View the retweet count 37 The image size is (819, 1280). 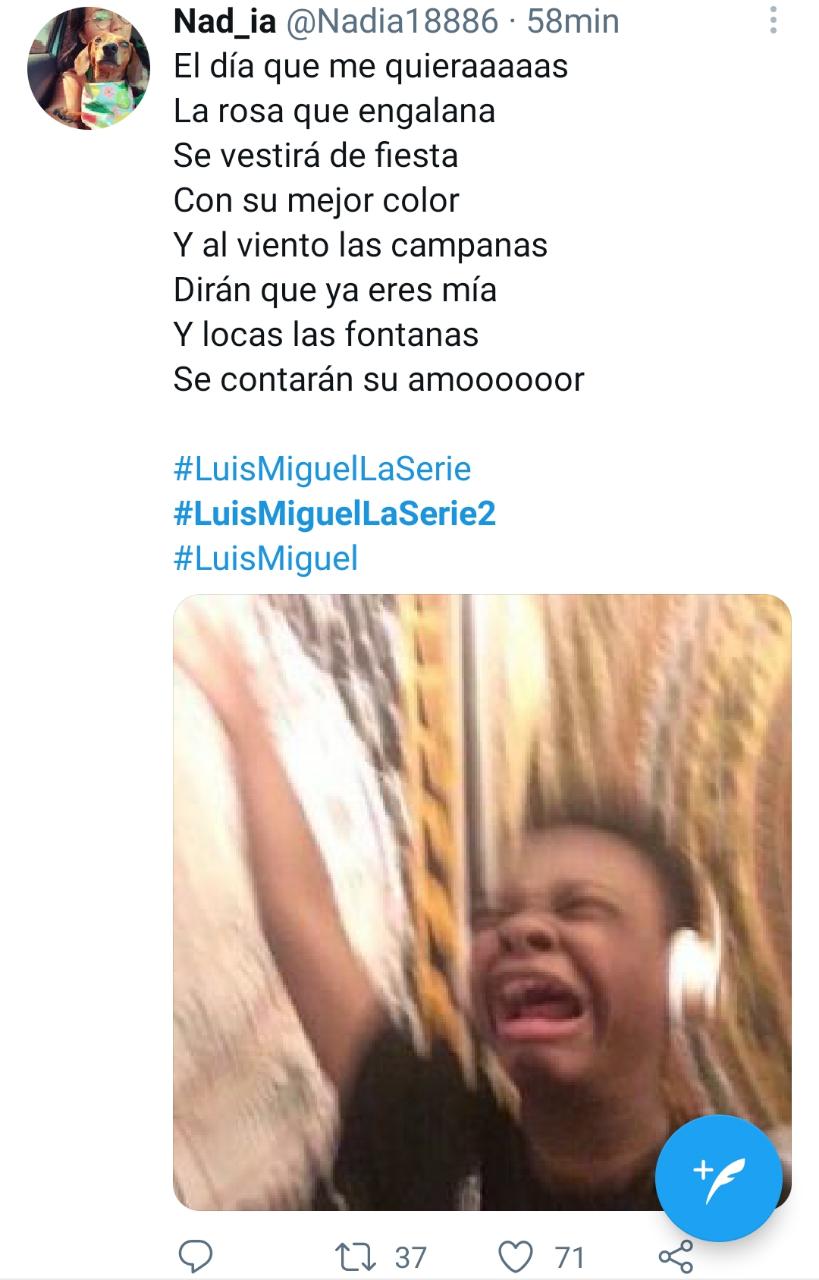410,1257
